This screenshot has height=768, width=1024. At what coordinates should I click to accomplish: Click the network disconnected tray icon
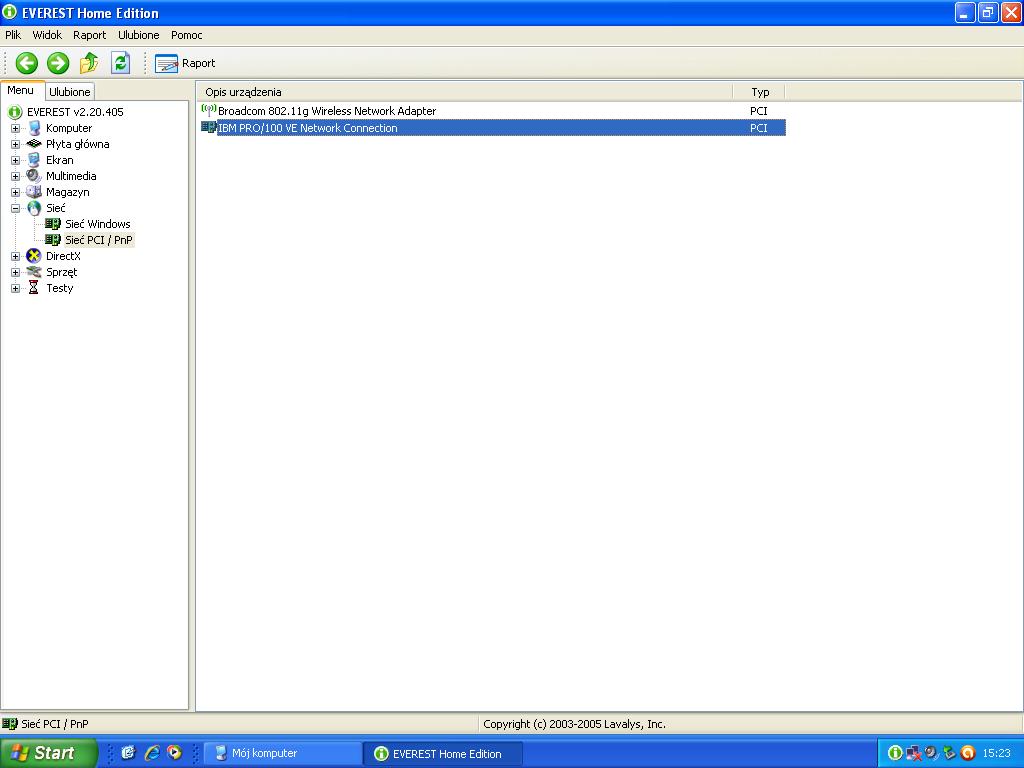pos(914,753)
